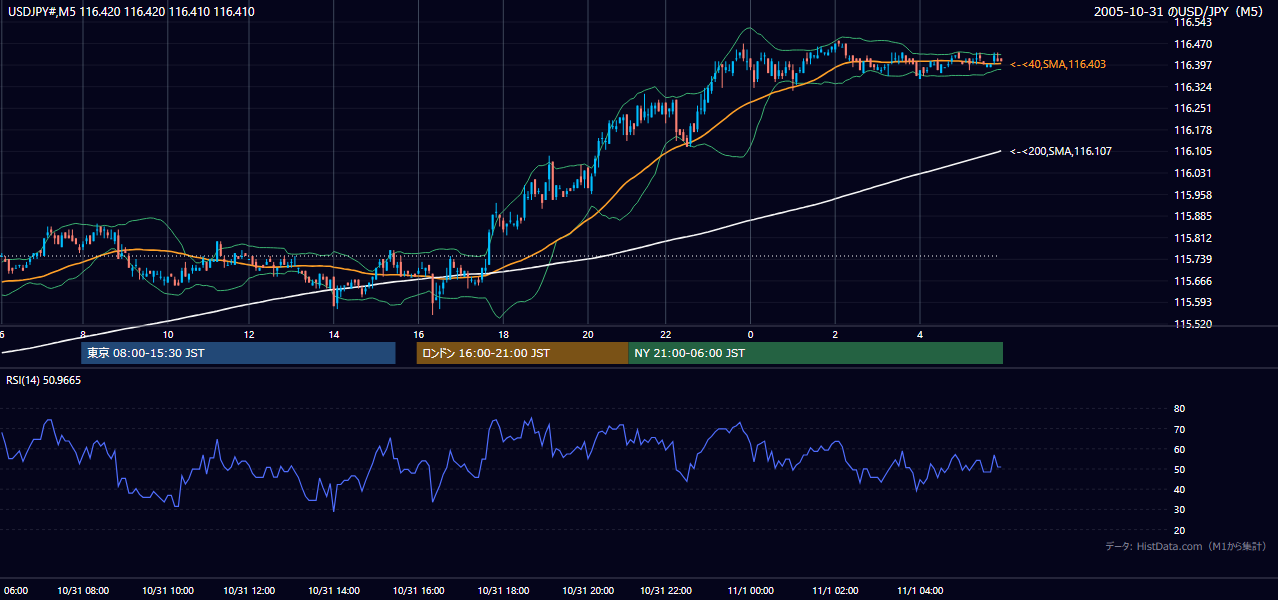The image size is (1278, 600).
Task: Click the 10/31 14:00 time axis label
Action: (334, 590)
